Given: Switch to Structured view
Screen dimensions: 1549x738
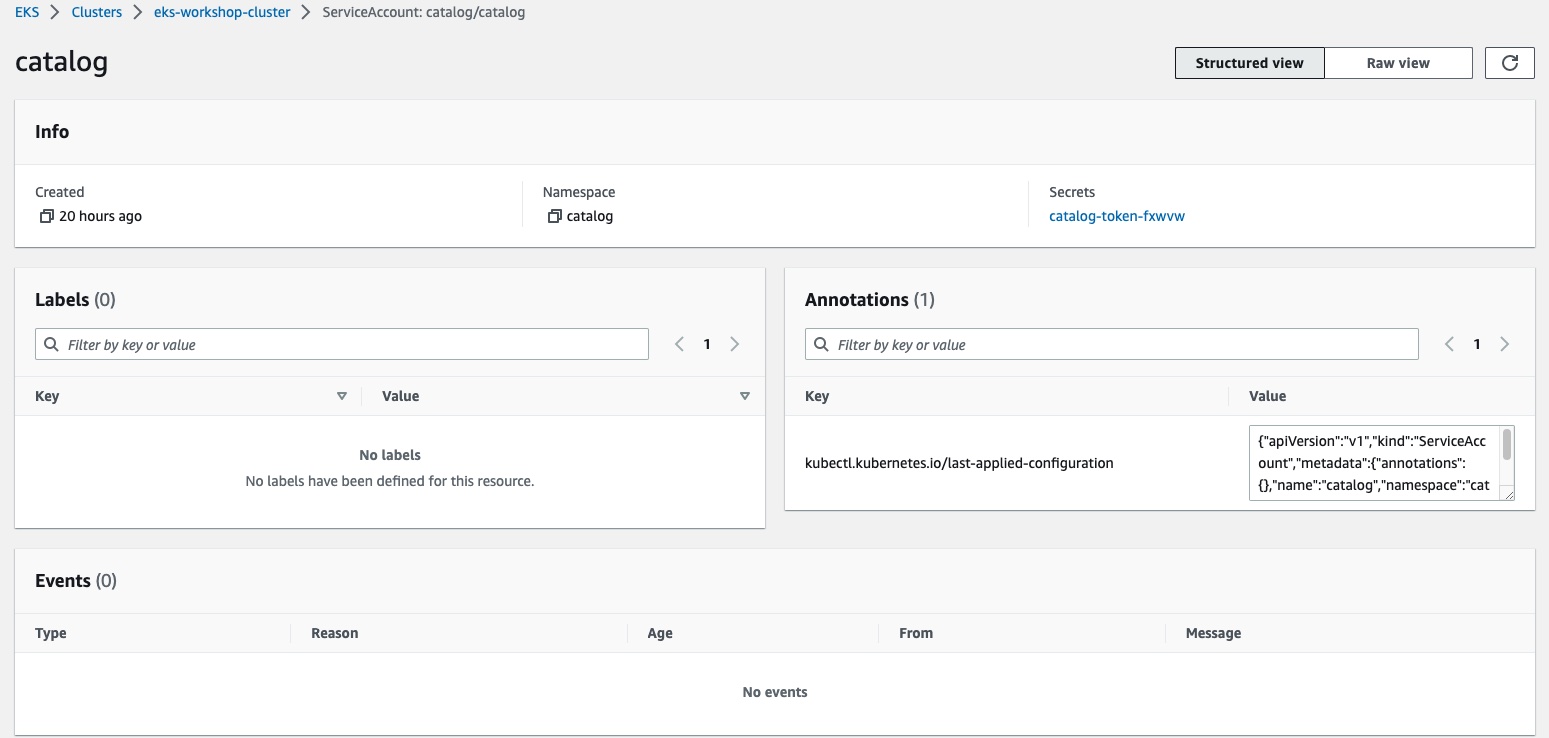Looking at the screenshot, I should (x=1249, y=63).
